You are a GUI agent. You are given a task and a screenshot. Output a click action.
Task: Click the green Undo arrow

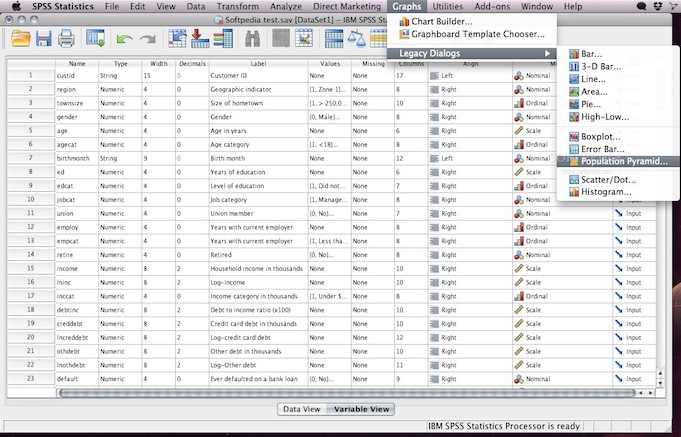pyautogui.click(x=124, y=39)
